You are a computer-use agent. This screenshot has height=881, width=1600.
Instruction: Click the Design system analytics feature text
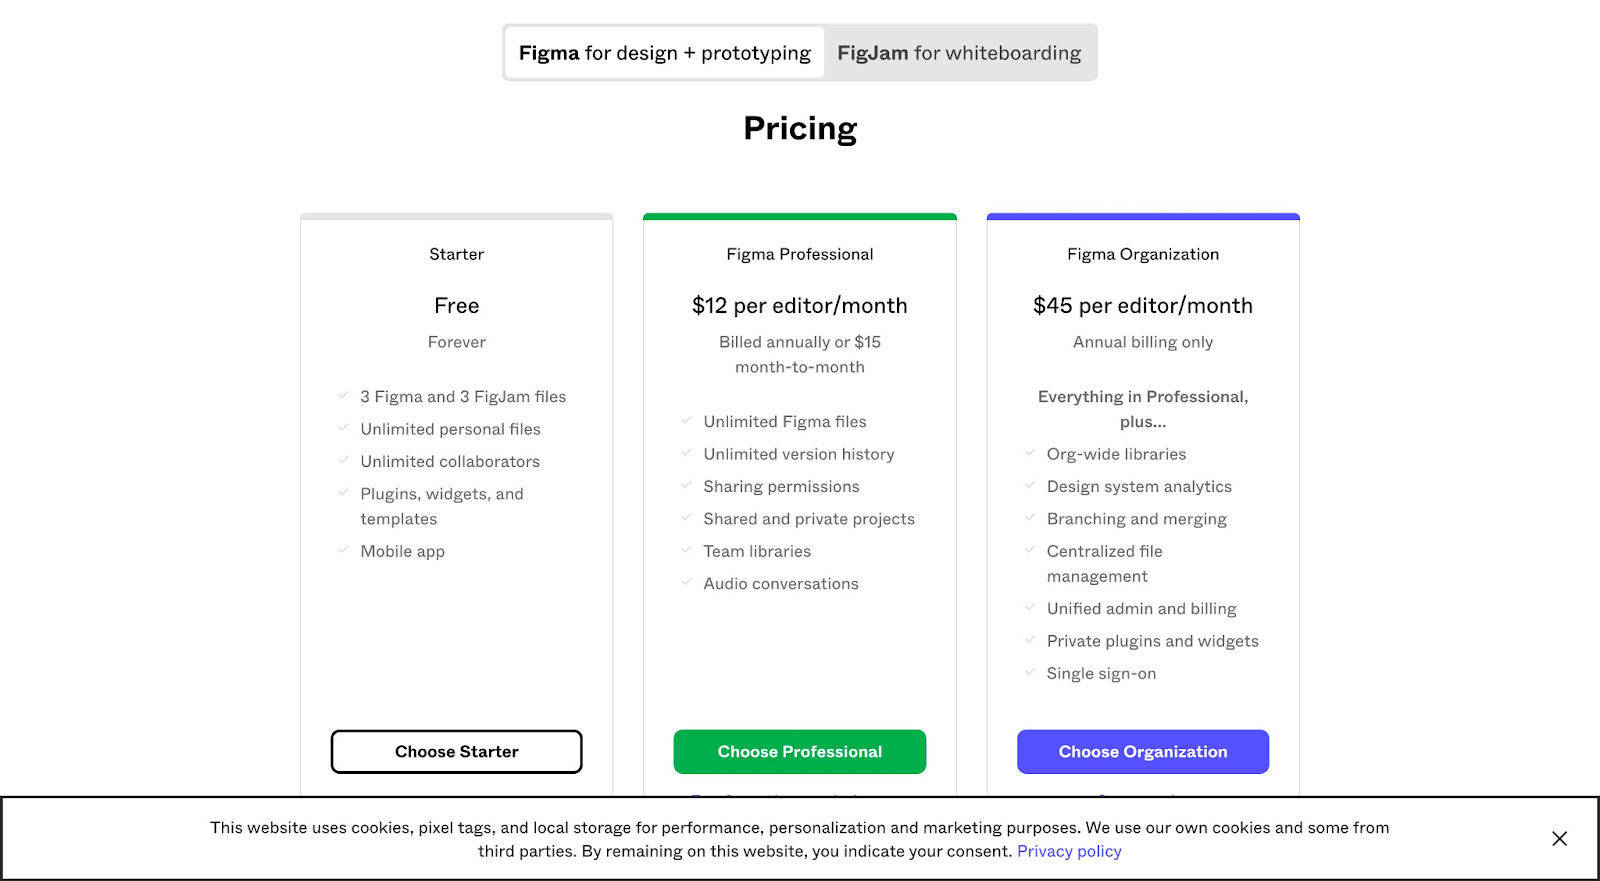tap(1139, 486)
